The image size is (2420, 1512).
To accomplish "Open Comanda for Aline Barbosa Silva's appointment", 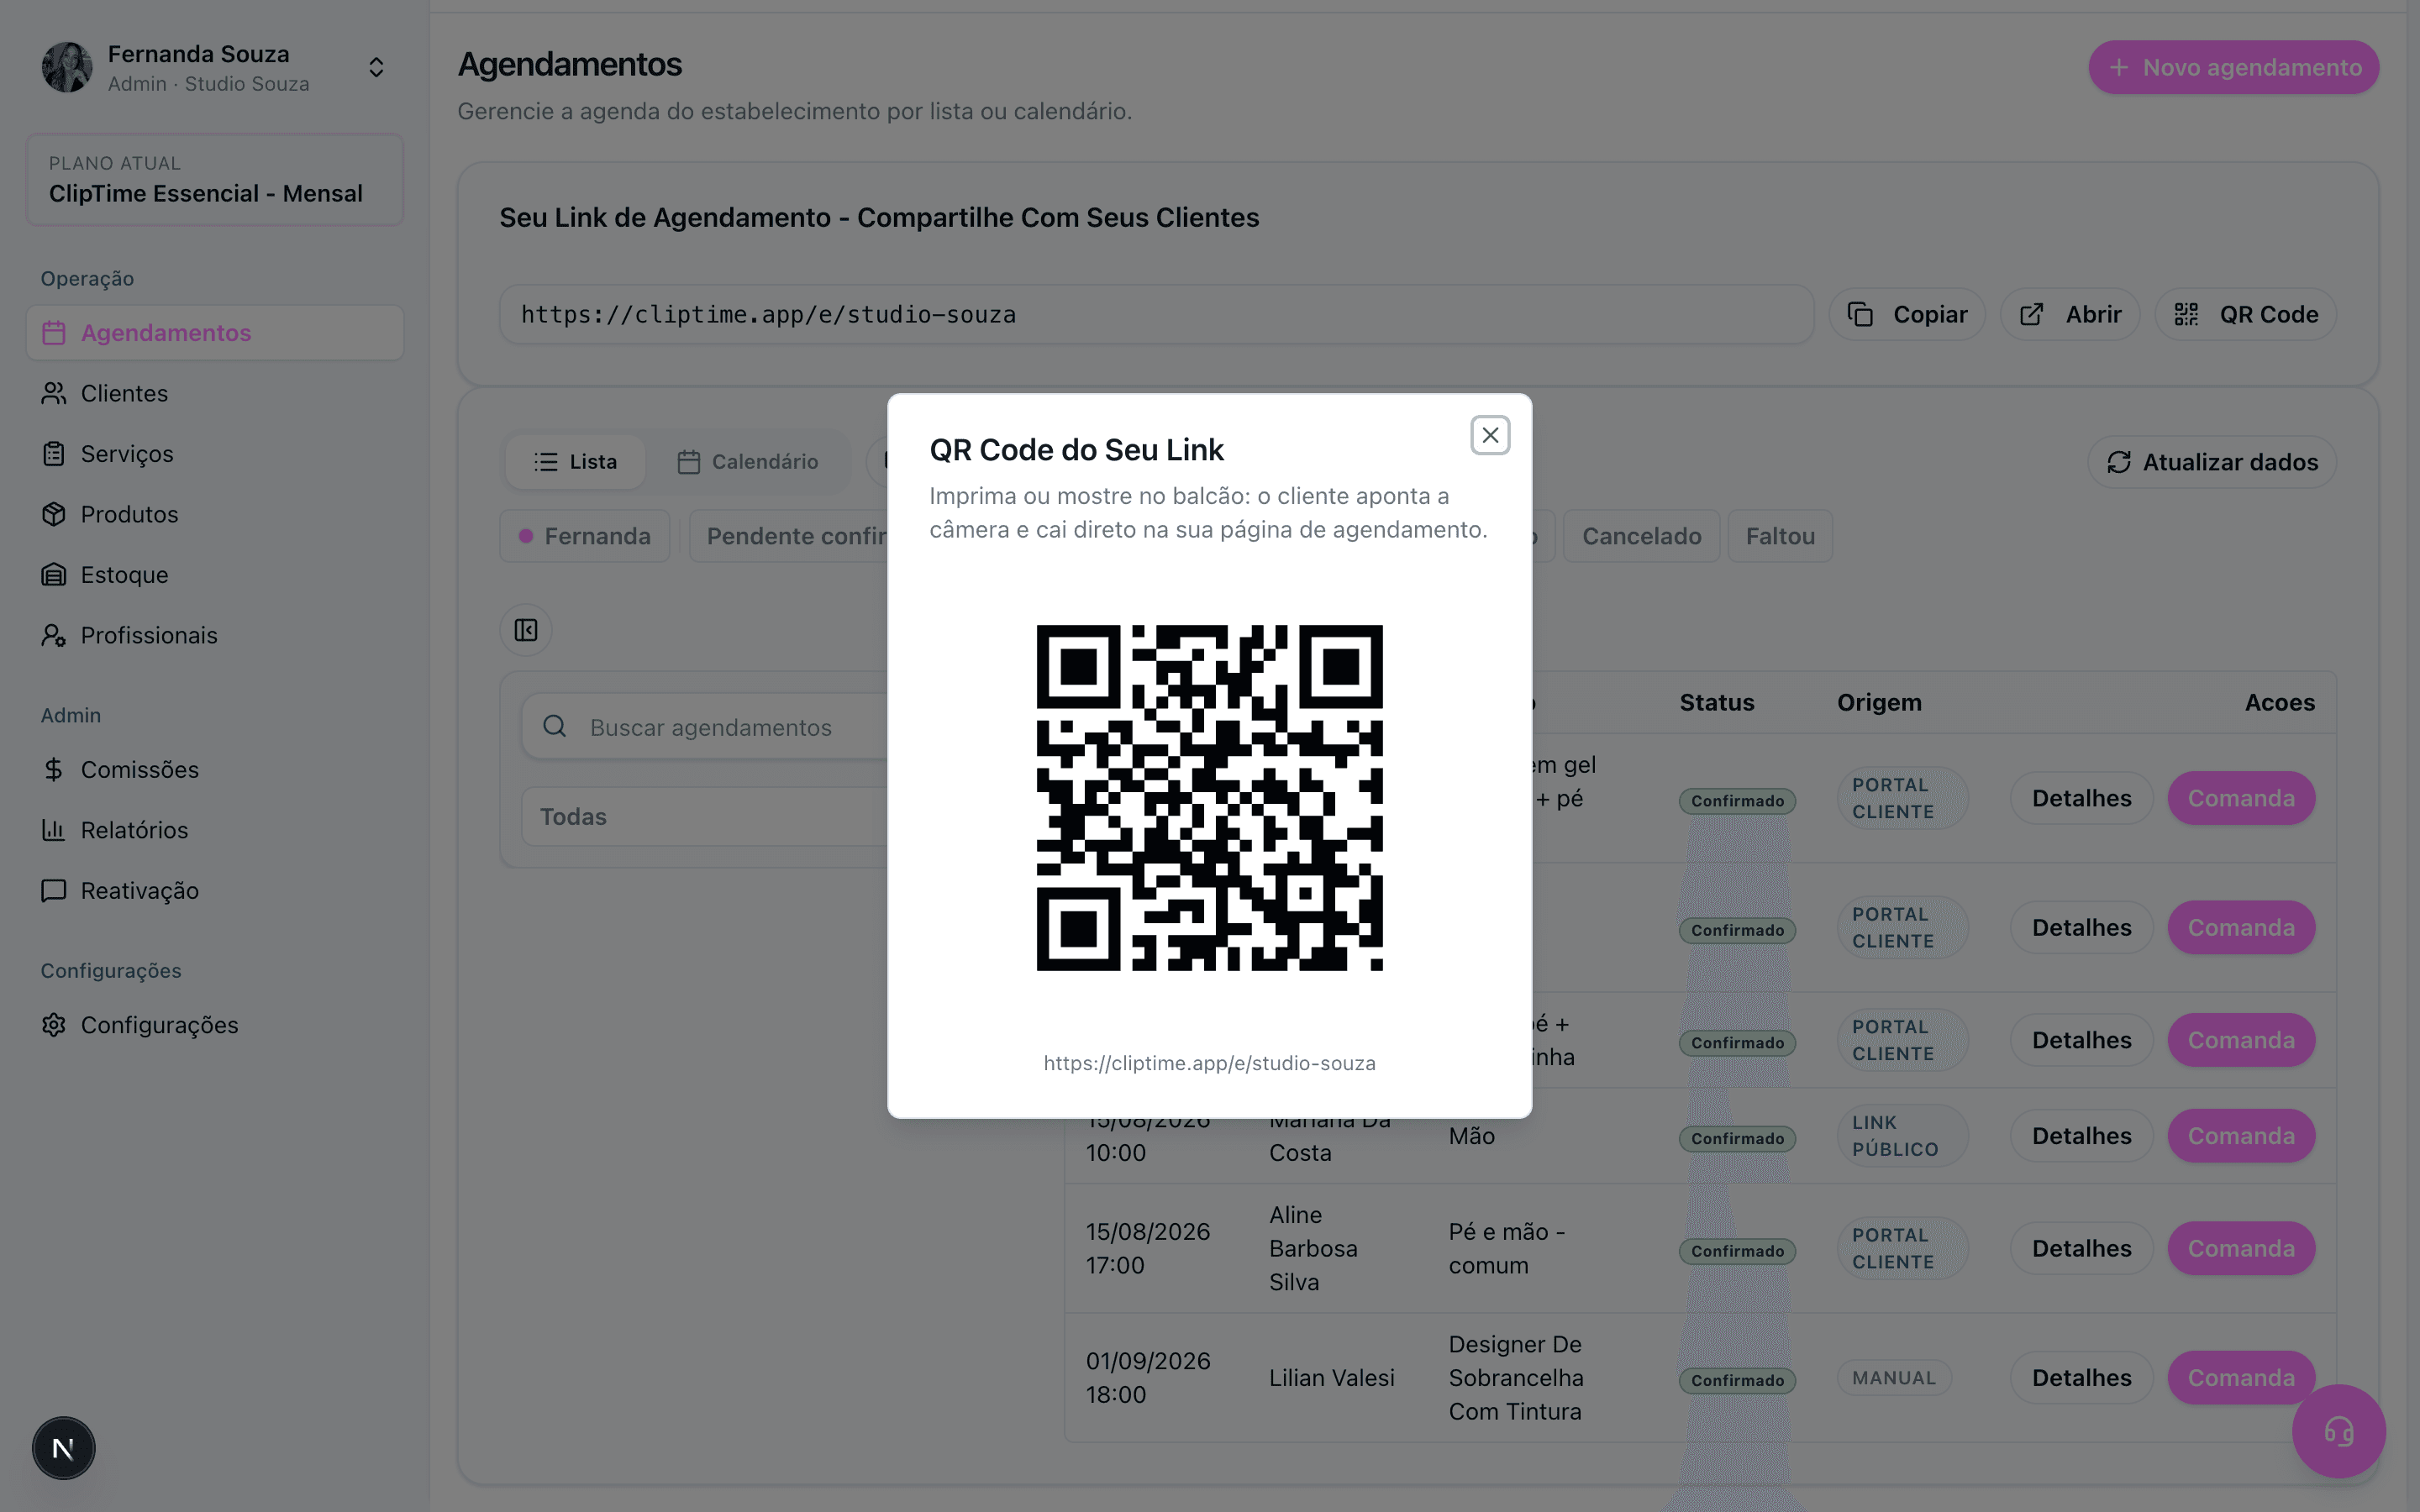I will 2241,1248.
